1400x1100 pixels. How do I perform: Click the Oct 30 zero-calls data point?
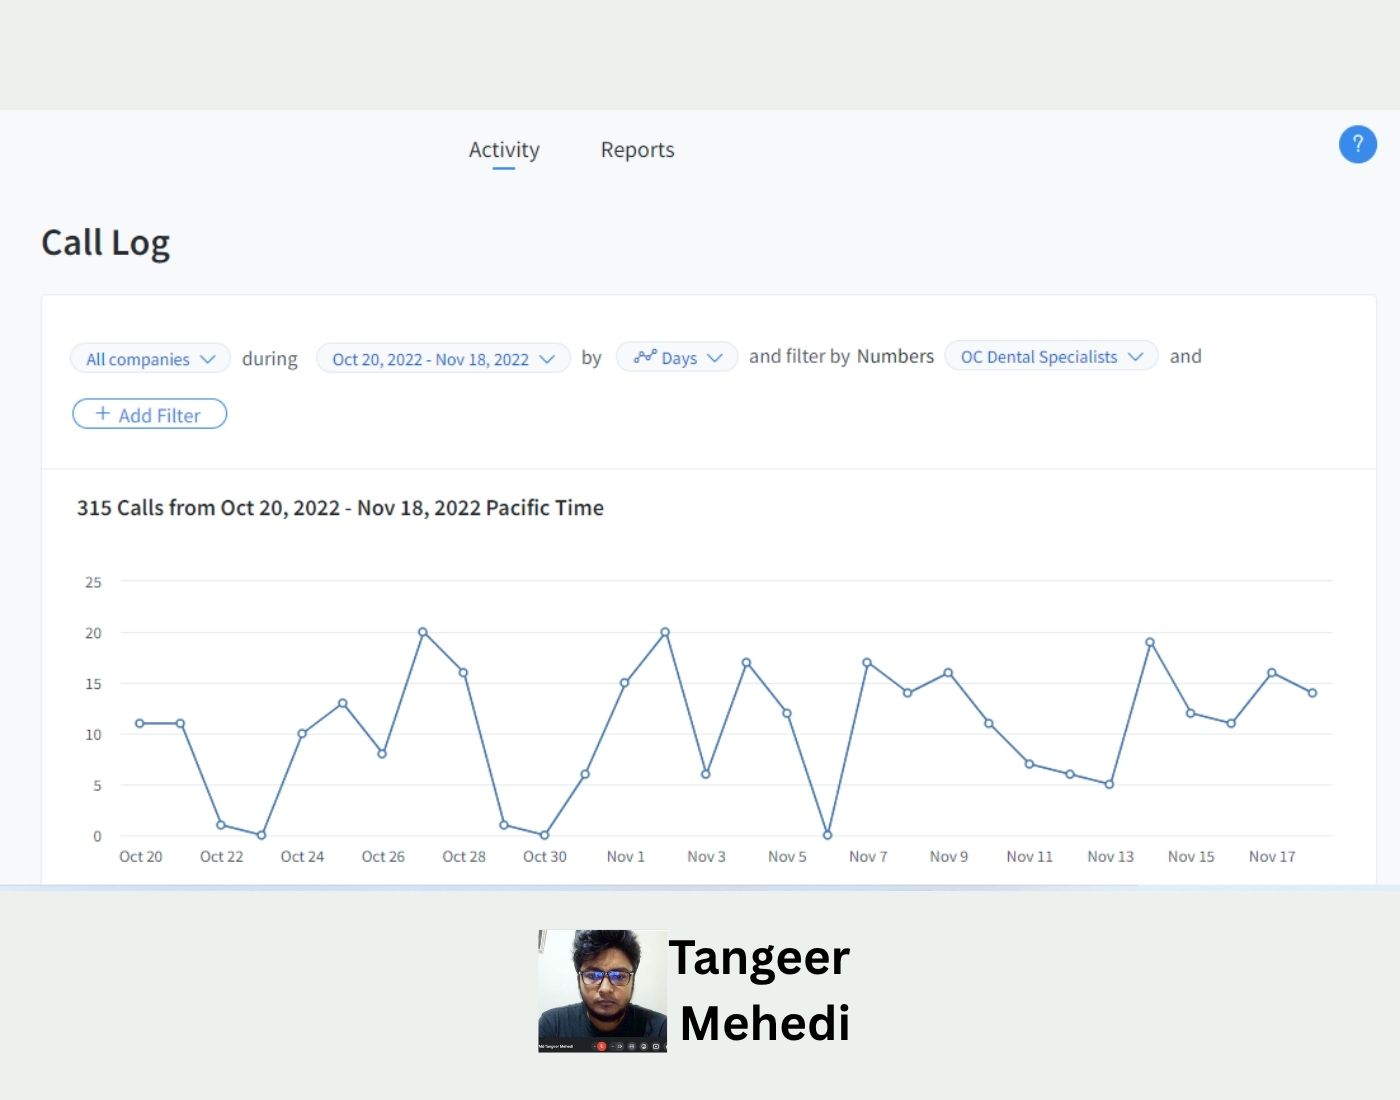pyautogui.click(x=544, y=835)
